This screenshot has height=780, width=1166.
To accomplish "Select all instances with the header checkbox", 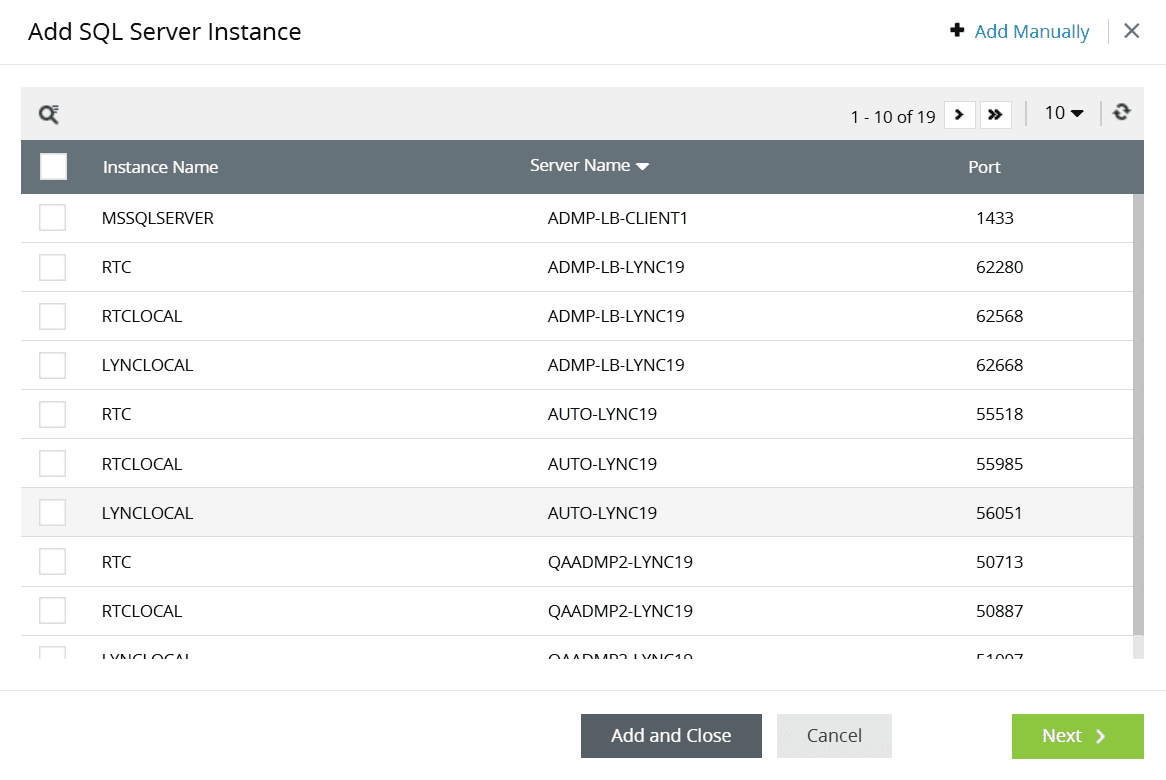I will [x=53, y=166].
